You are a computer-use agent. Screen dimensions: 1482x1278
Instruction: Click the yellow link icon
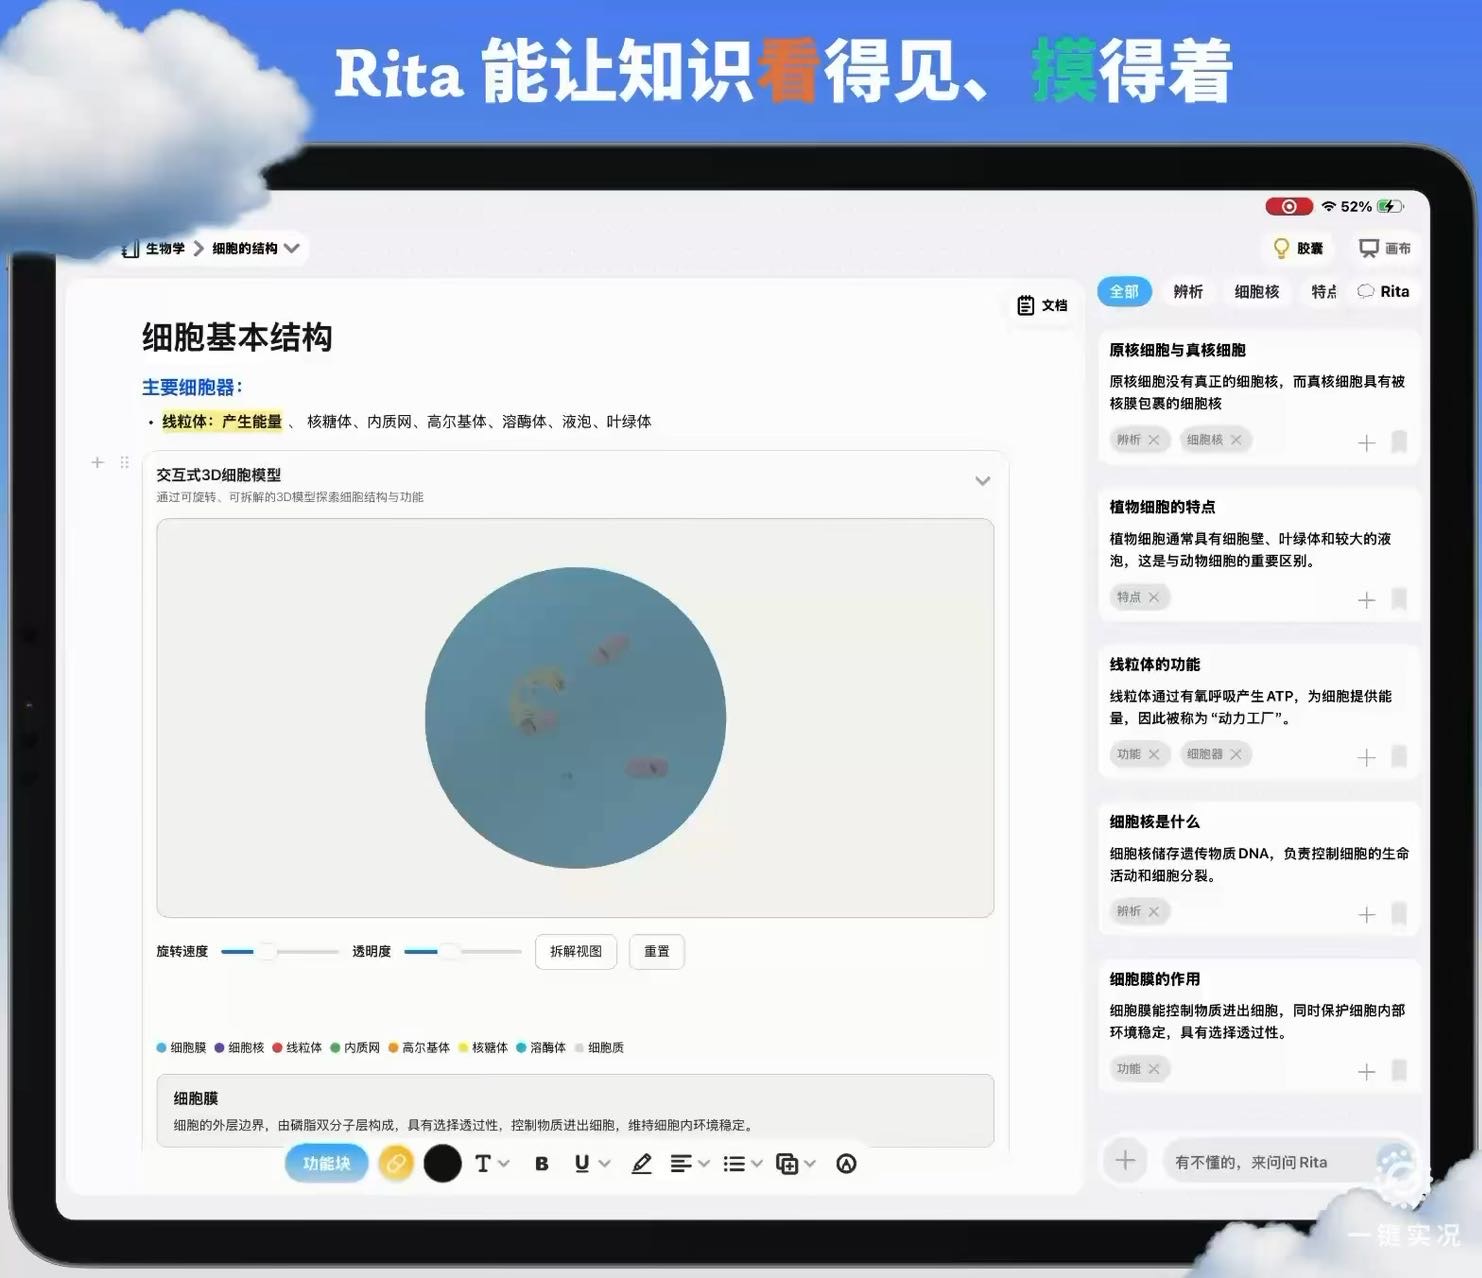coord(396,1163)
